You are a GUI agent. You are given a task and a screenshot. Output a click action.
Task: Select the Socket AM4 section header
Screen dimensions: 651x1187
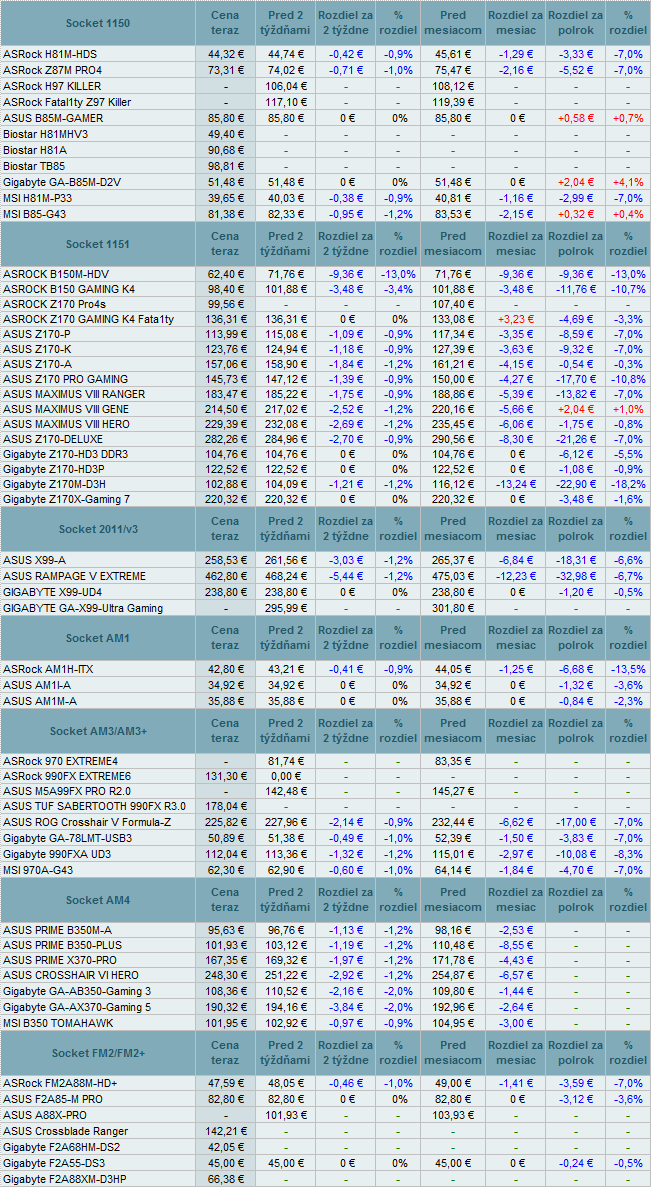pyautogui.click(x=98, y=900)
